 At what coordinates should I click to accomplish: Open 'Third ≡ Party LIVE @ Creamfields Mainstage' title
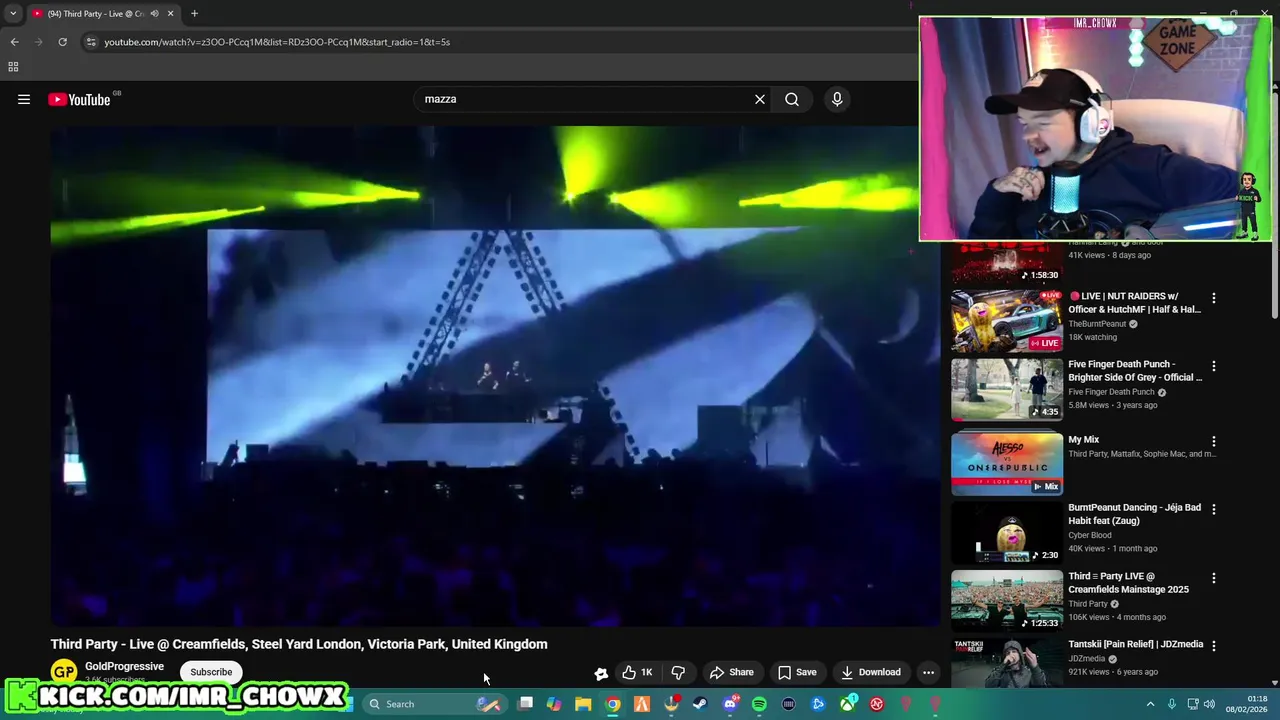[x=1128, y=583]
